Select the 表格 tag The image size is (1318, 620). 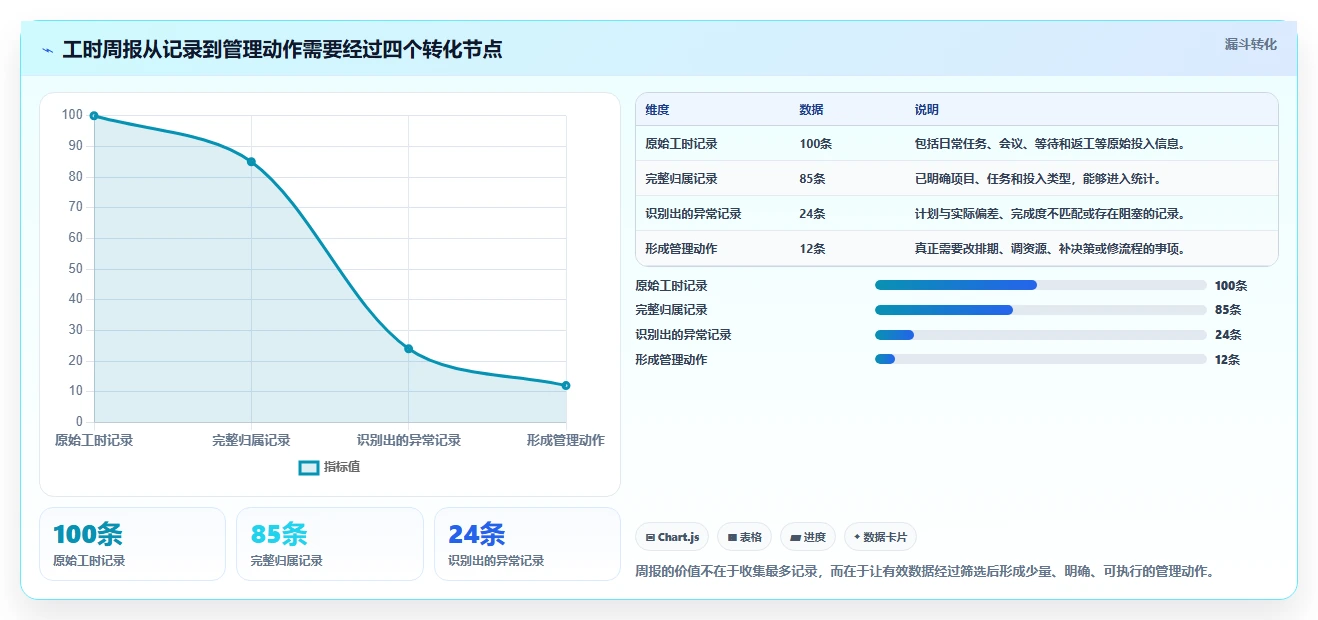pos(744,537)
